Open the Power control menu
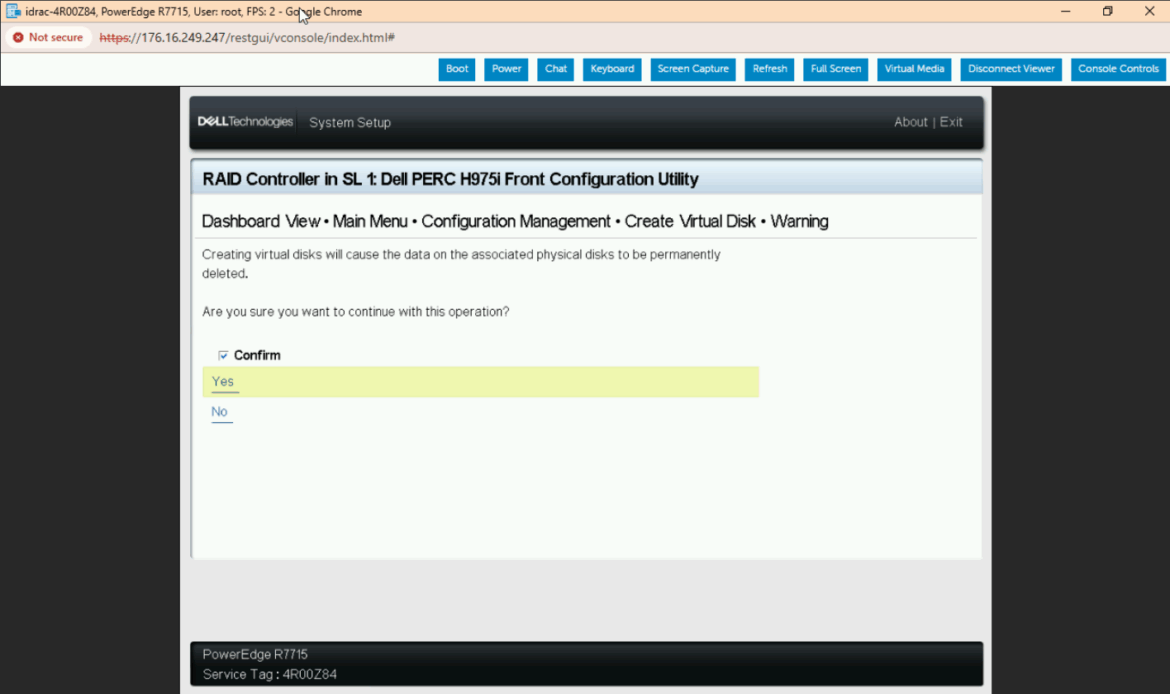 pyautogui.click(x=506, y=69)
